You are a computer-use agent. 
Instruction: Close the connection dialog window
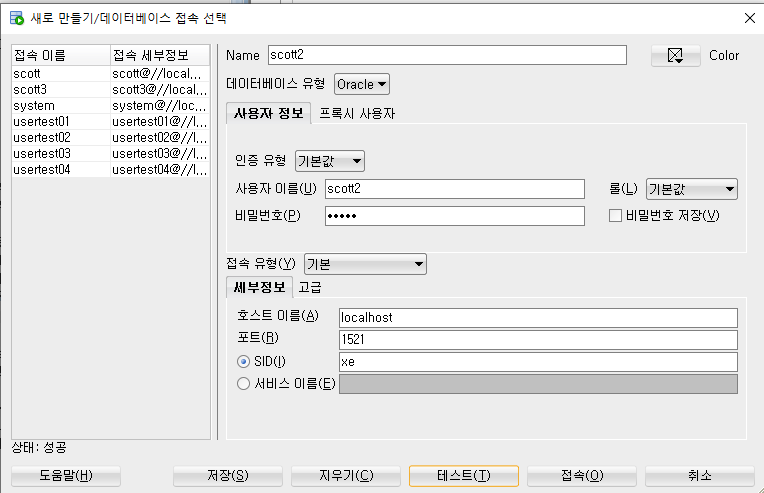click(750, 18)
